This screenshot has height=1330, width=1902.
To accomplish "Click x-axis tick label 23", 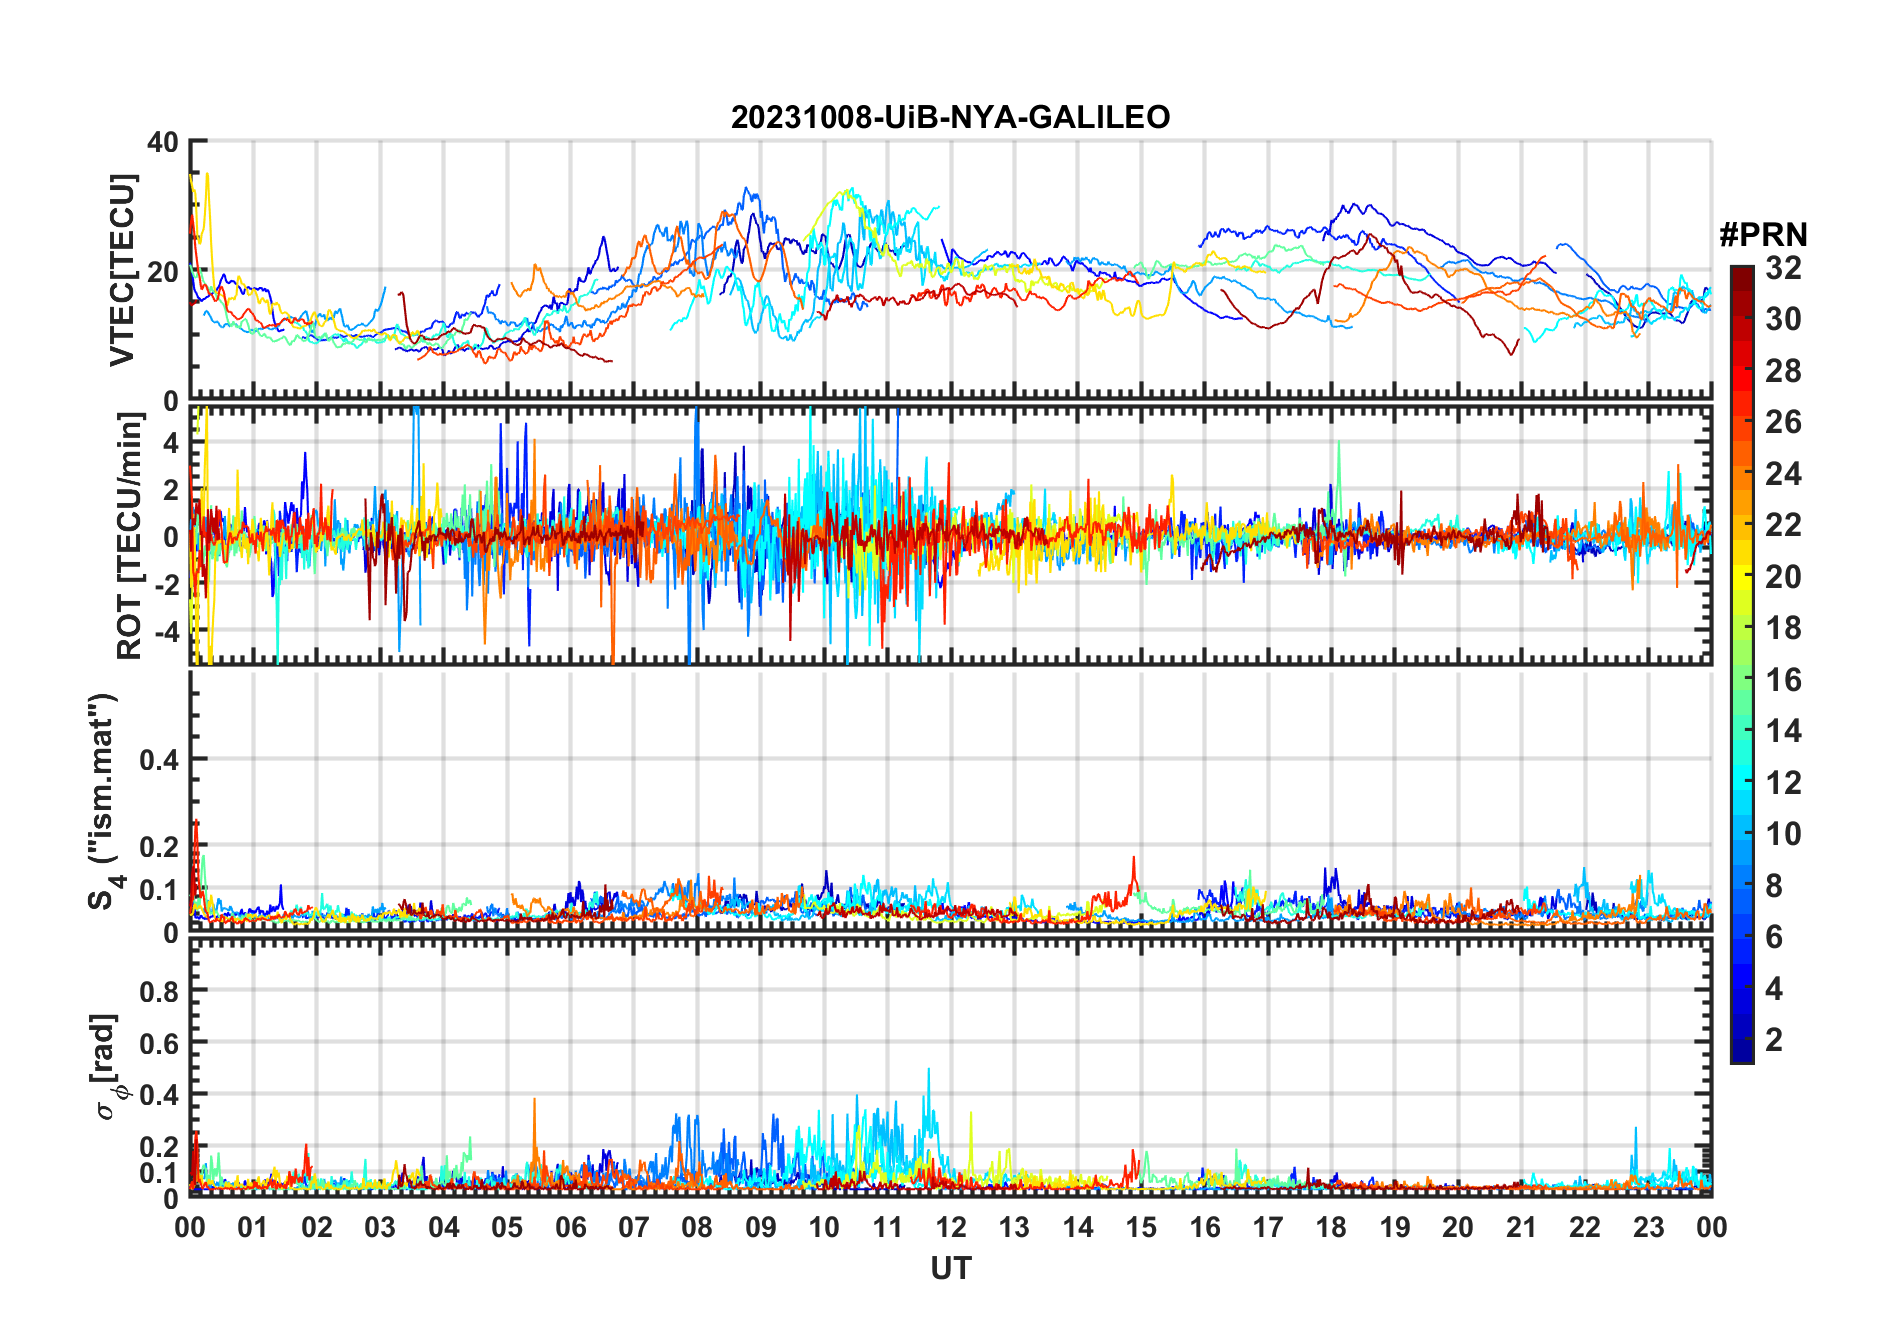I will (1648, 1227).
